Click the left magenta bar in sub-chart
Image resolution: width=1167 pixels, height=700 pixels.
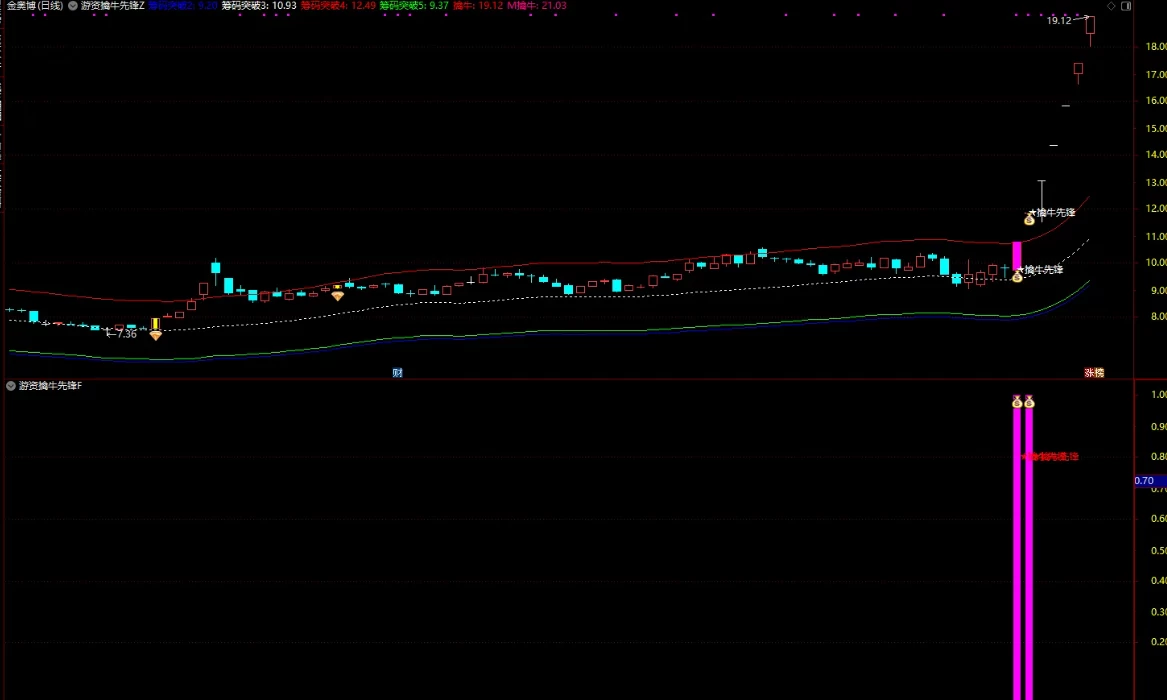click(1017, 554)
